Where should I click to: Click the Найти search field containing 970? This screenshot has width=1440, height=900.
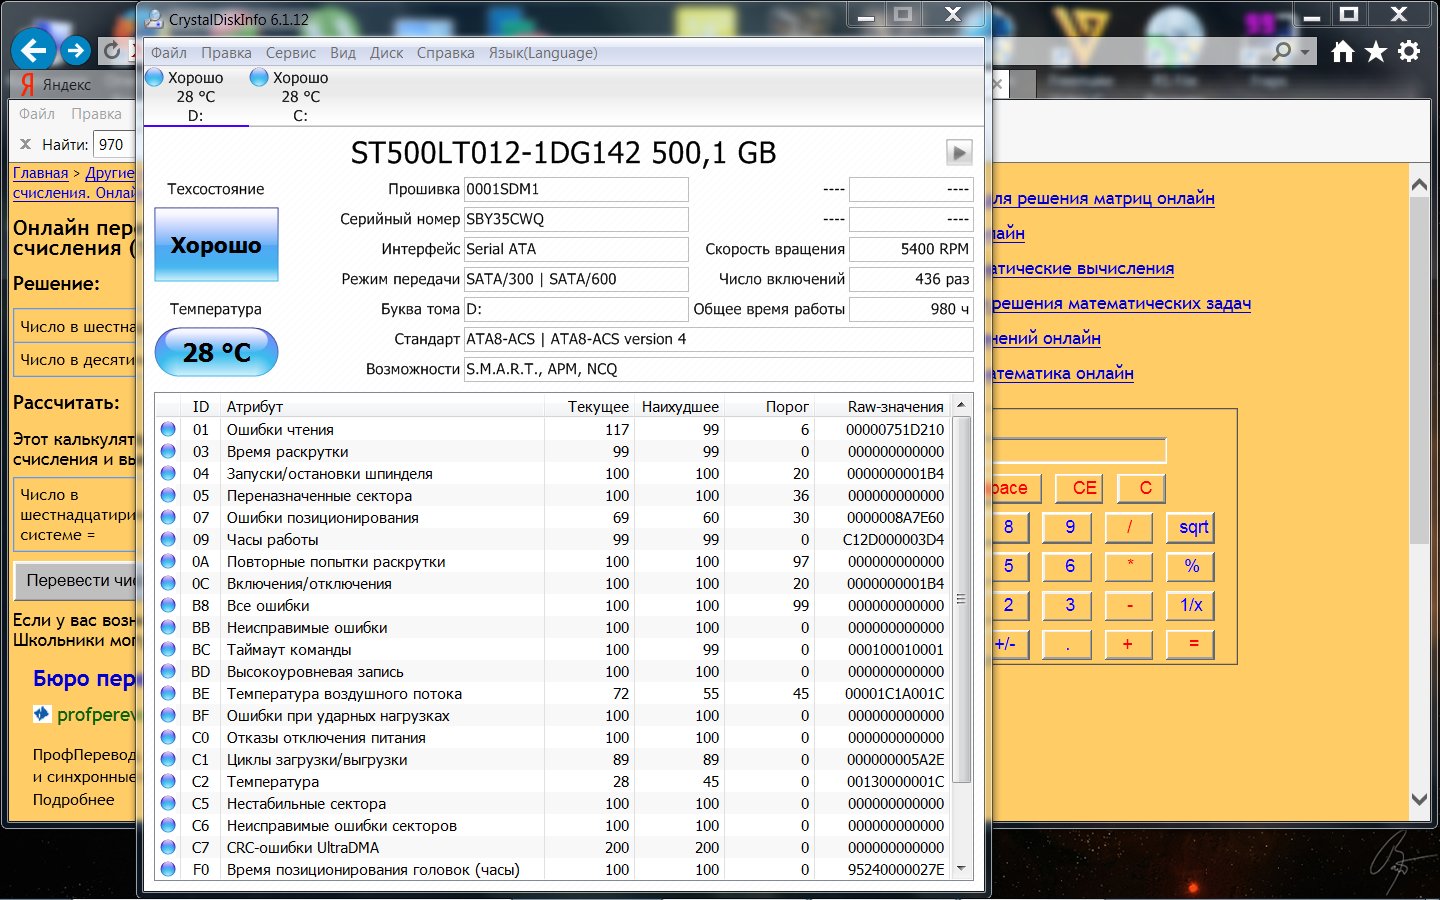click(114, 144)
